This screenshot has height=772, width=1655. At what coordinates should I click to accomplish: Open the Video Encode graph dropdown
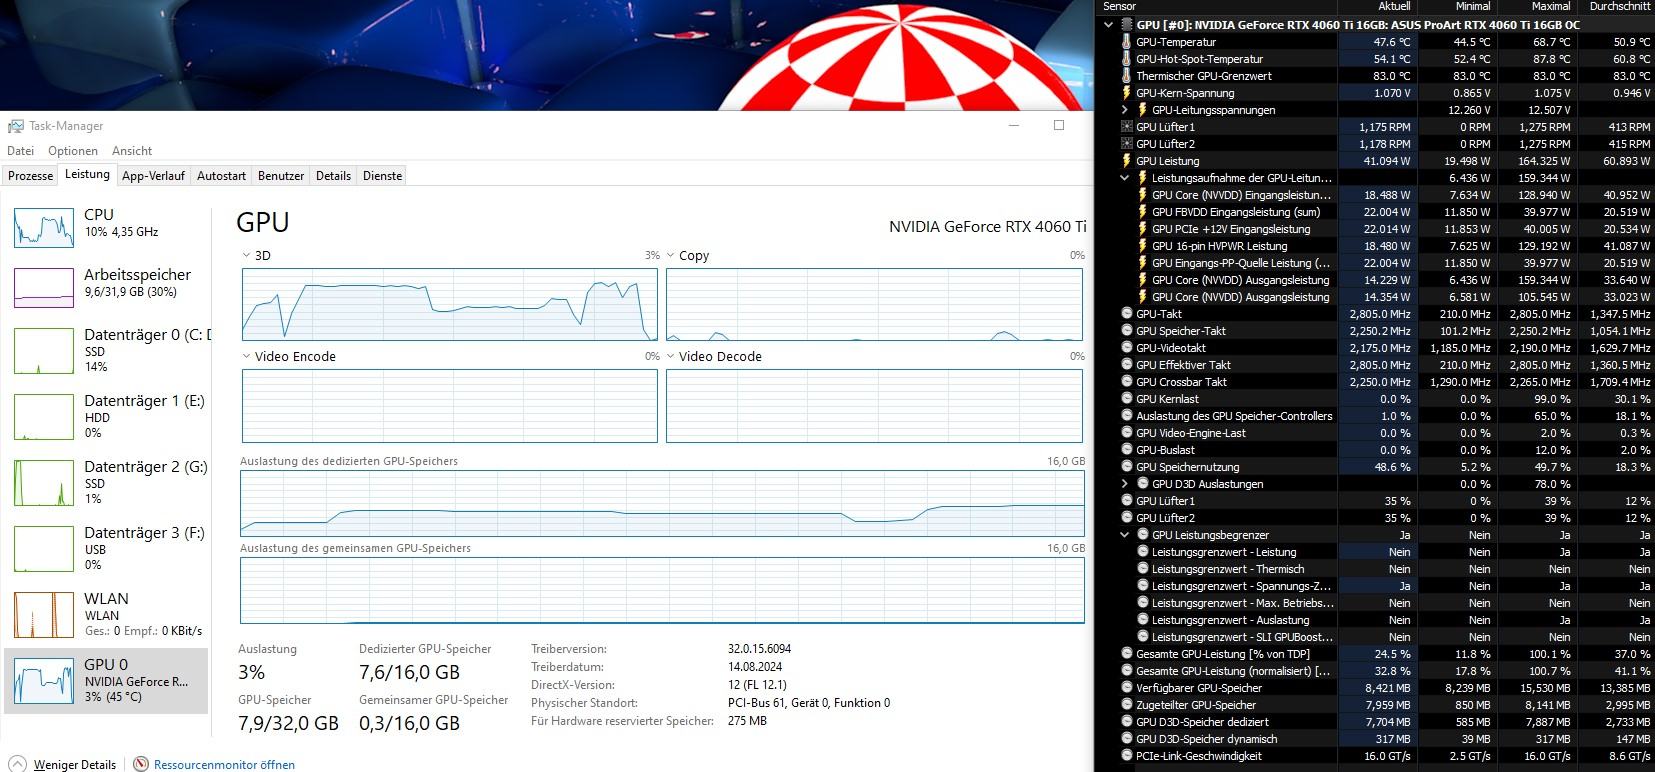click(x=247, y=357)
